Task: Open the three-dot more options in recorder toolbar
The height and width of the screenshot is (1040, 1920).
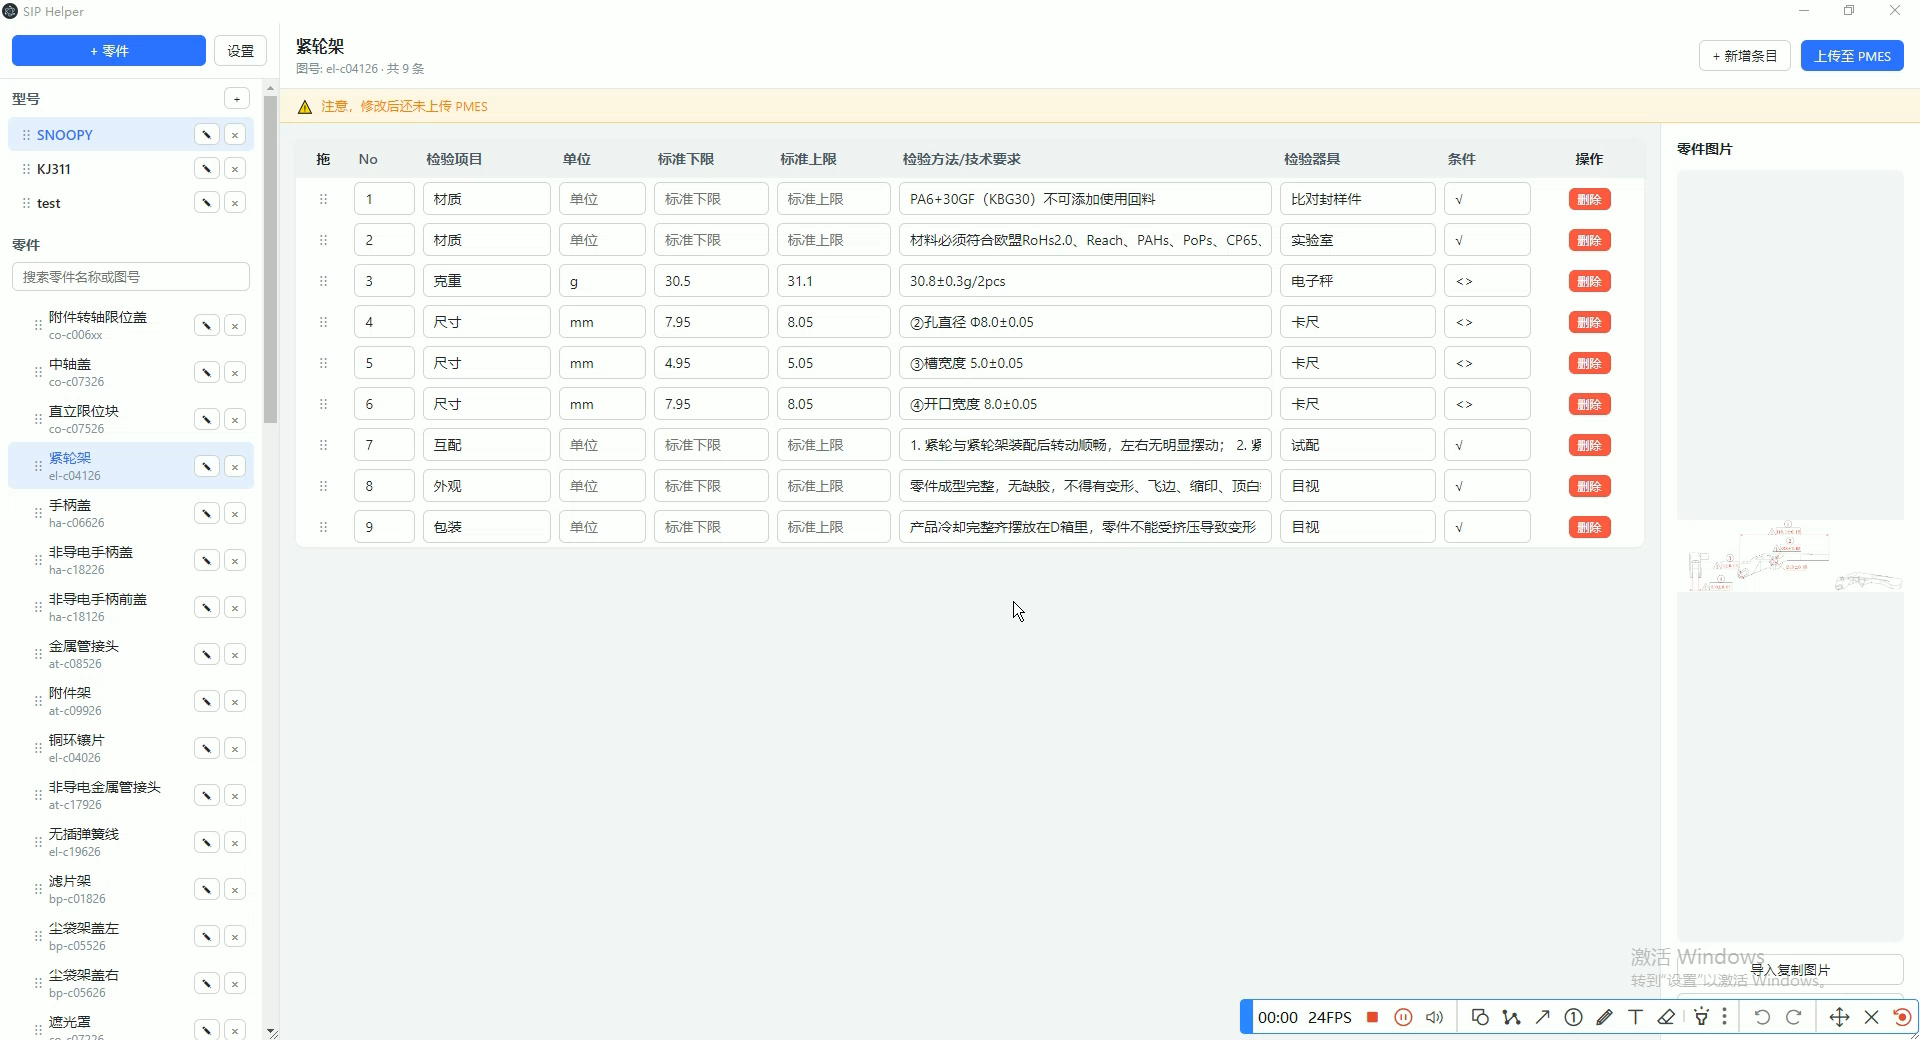Action: coord(1725,1017)
